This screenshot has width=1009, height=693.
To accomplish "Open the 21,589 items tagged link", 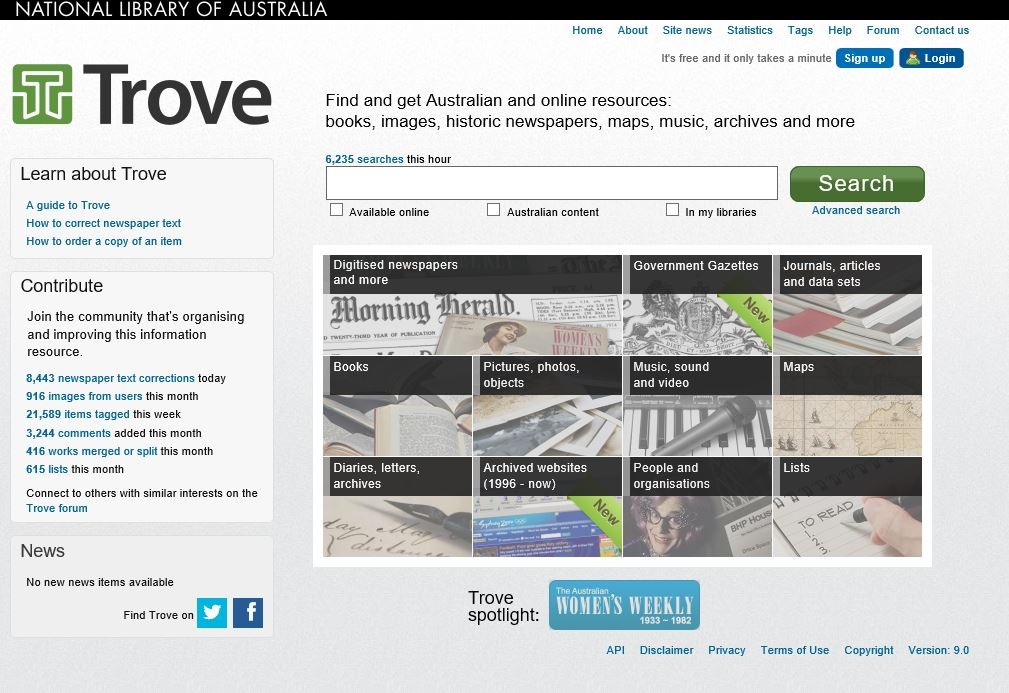I will 78,414.
